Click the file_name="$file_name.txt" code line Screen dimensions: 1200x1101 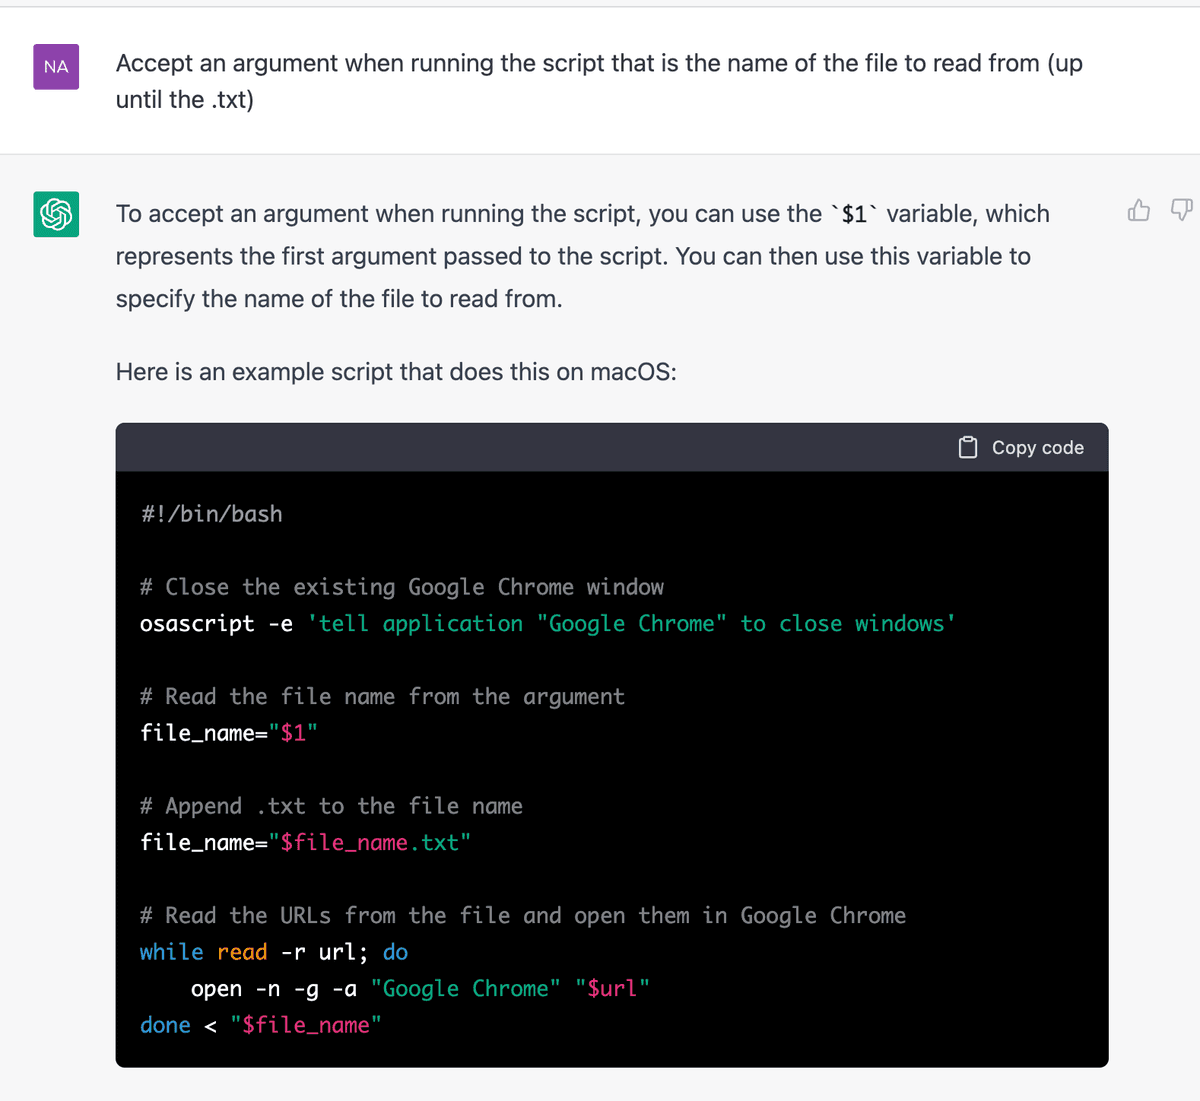(305, 843)
